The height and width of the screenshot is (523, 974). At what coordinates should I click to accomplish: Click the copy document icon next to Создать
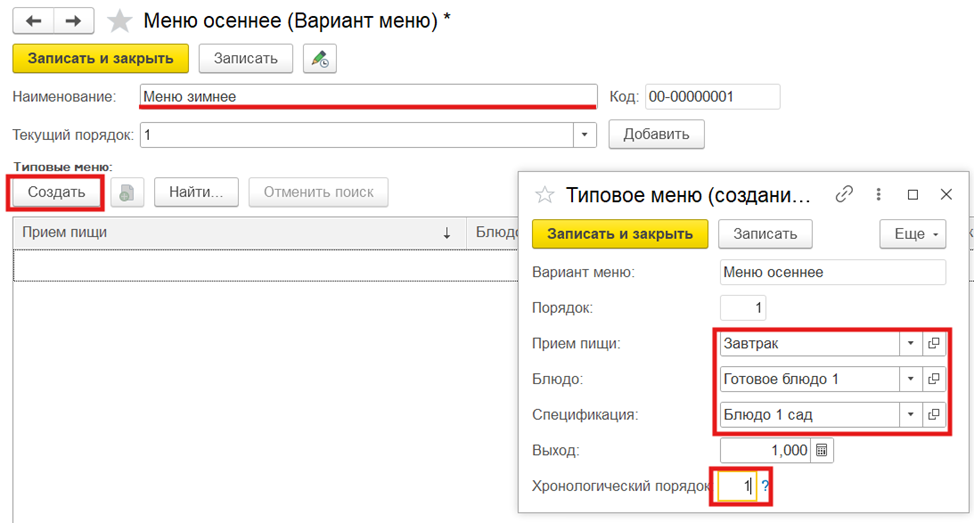127,193
